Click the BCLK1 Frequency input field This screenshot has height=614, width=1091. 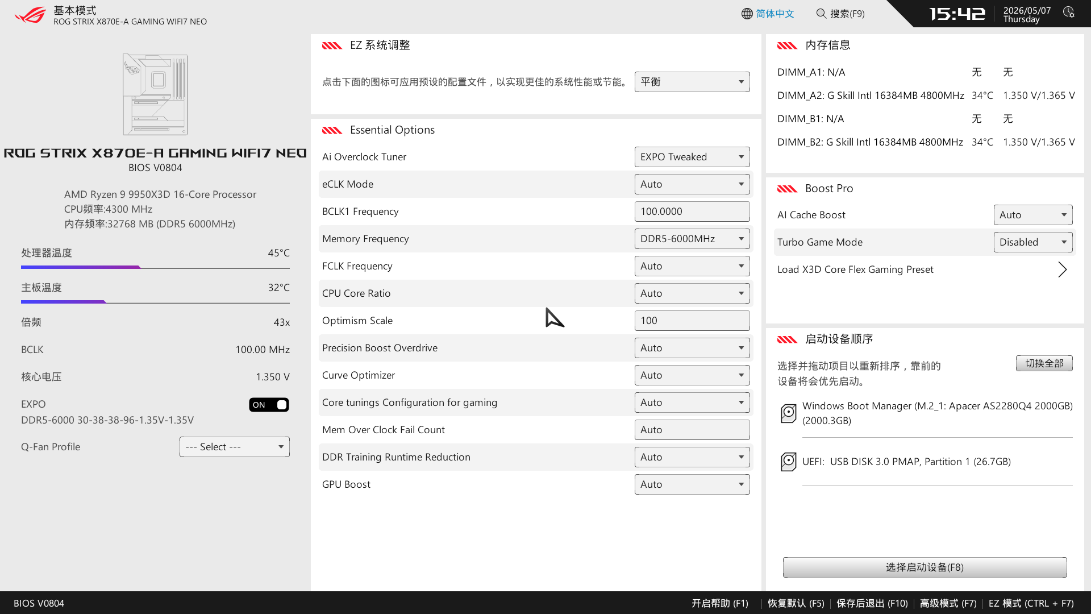[692, 211]
